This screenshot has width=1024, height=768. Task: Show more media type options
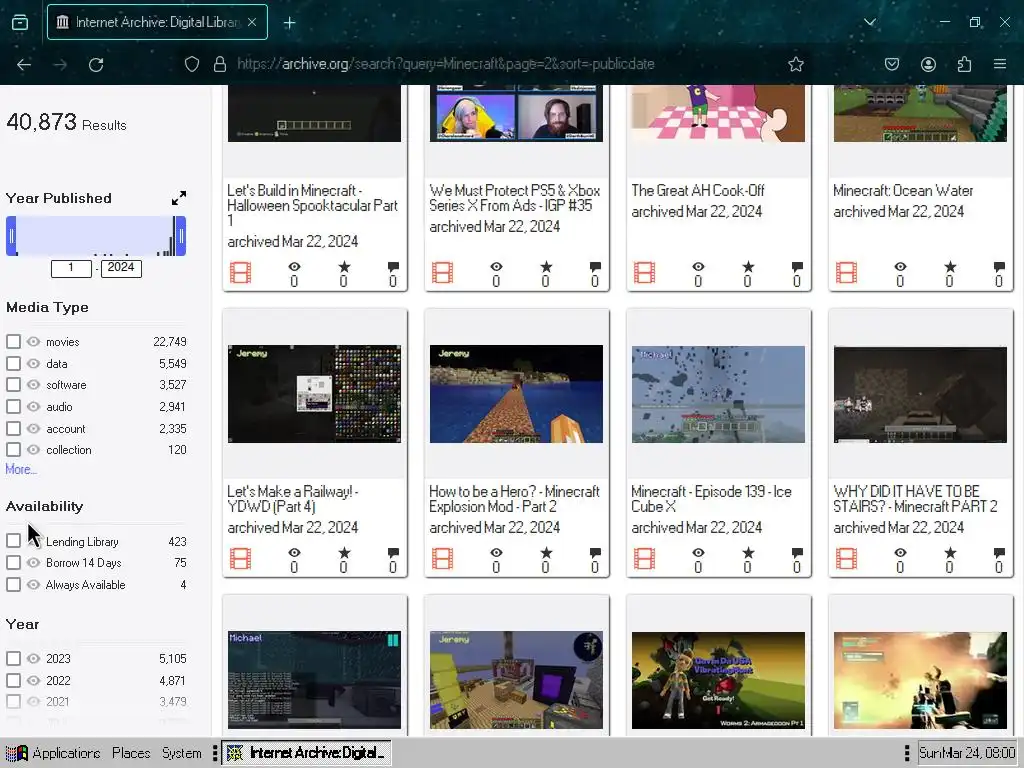point(21,469)
